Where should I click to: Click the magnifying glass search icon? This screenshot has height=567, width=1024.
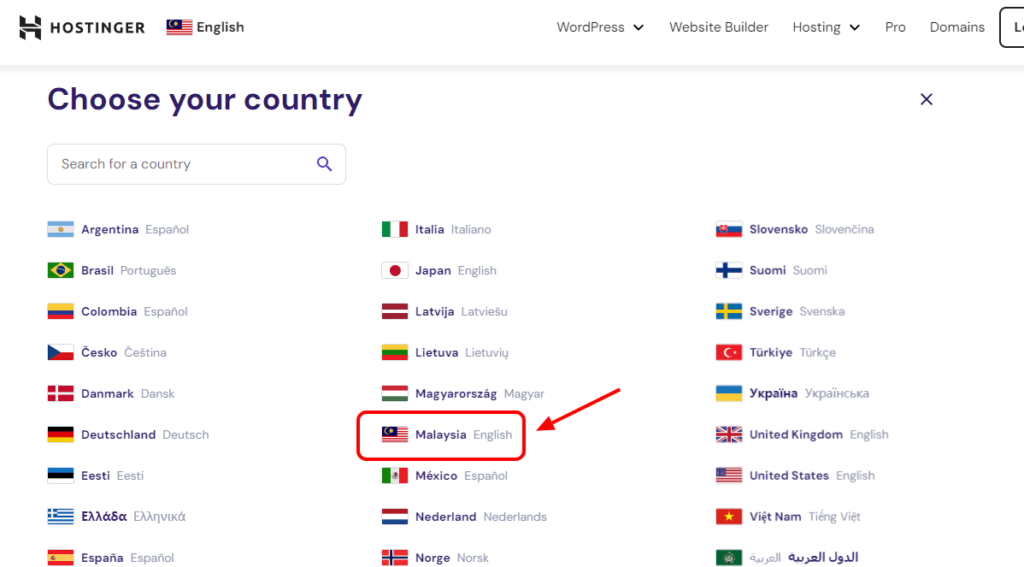324,164
